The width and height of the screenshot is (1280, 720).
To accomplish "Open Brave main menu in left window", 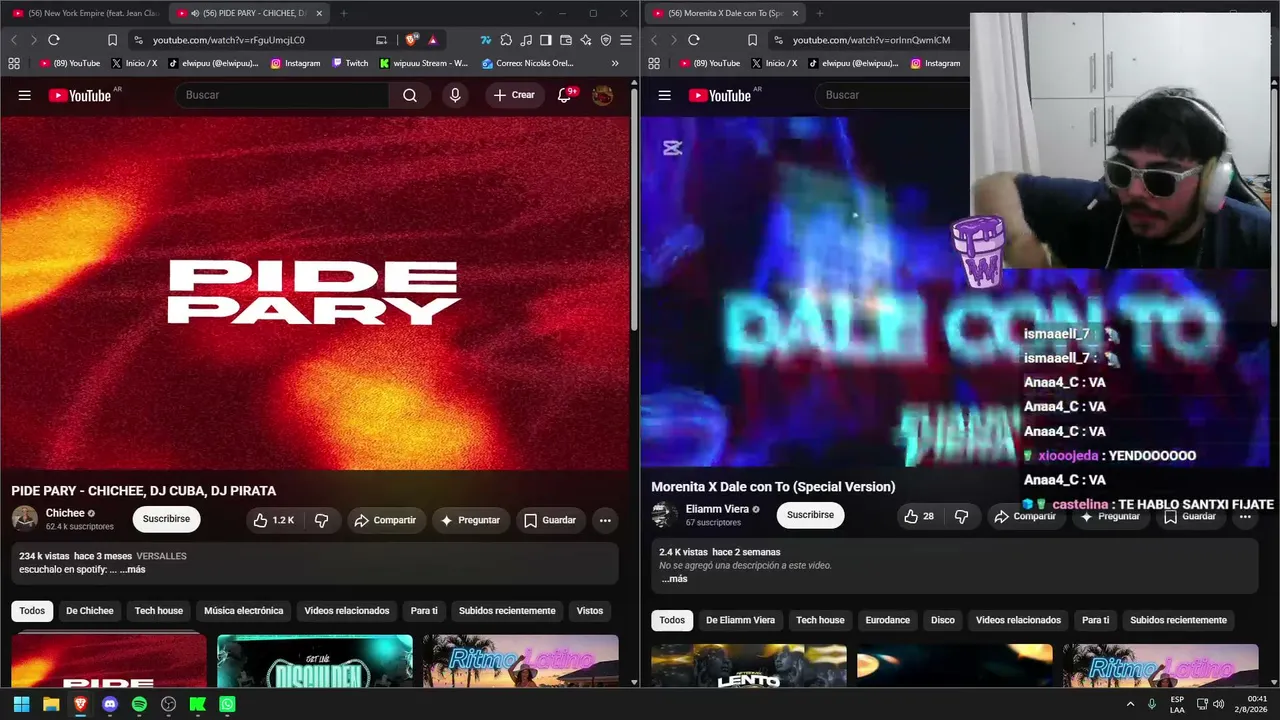I will point(626,40).
